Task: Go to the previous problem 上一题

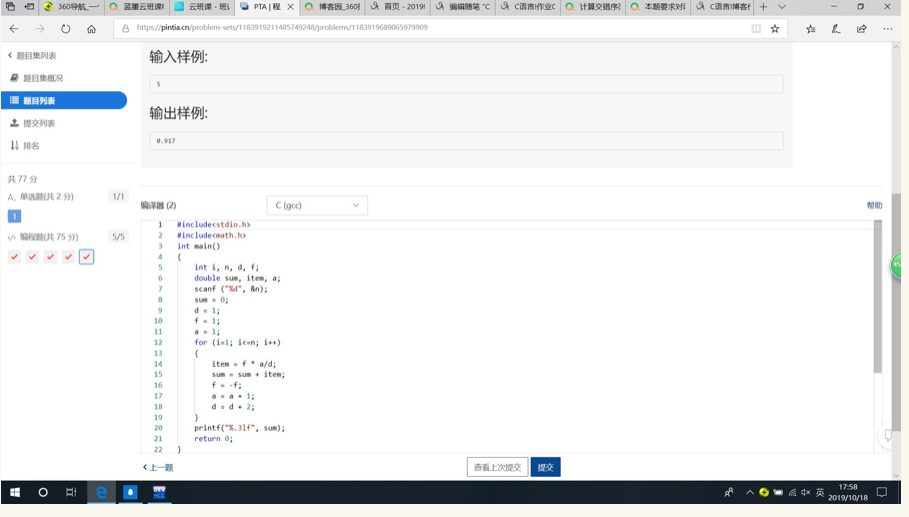Action: click(158, 467)
